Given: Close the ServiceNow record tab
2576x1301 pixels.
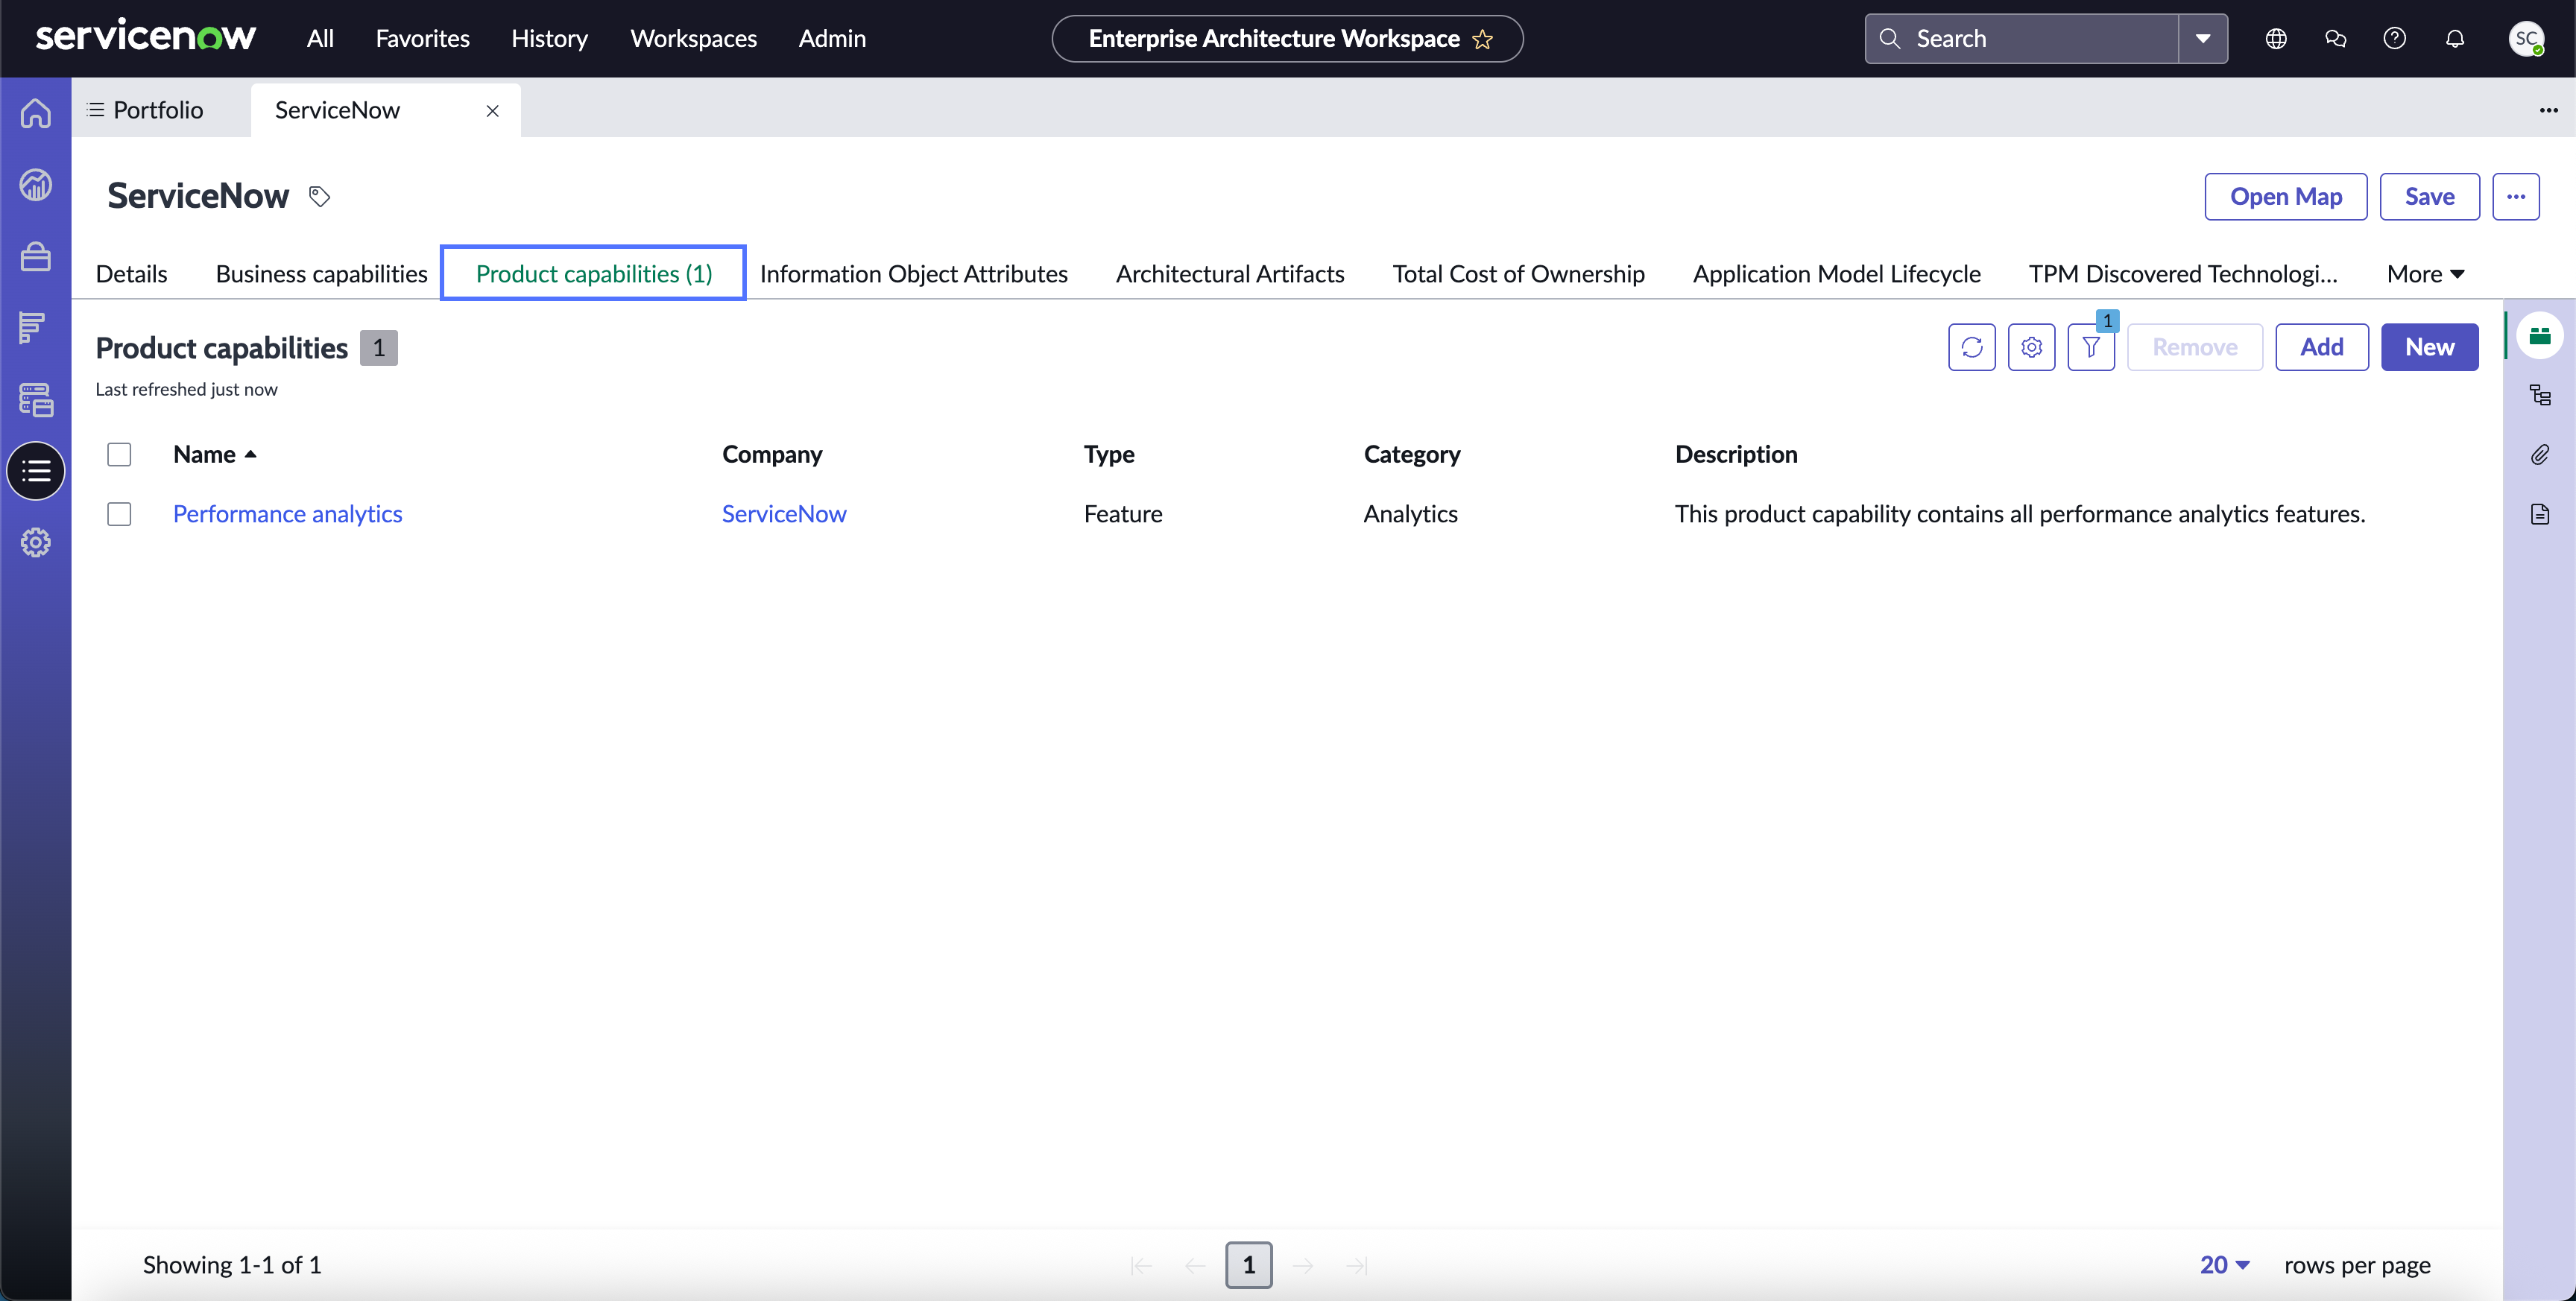Looking at the screenshot, I should coord(492,111).
